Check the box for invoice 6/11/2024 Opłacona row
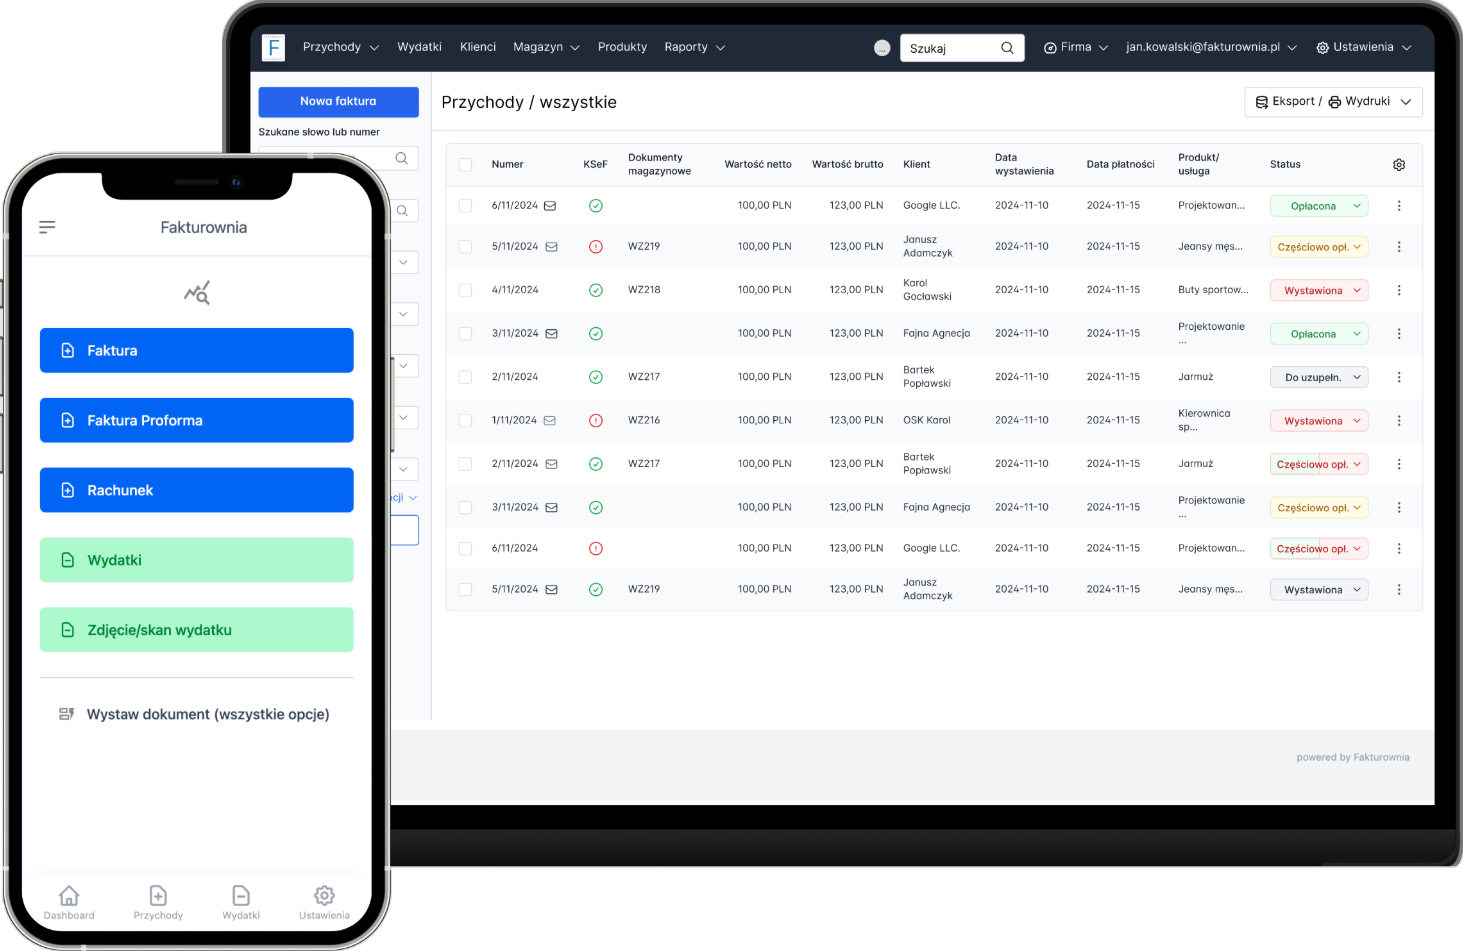This screenshot has width=1463, height=951. pos(465,206)
